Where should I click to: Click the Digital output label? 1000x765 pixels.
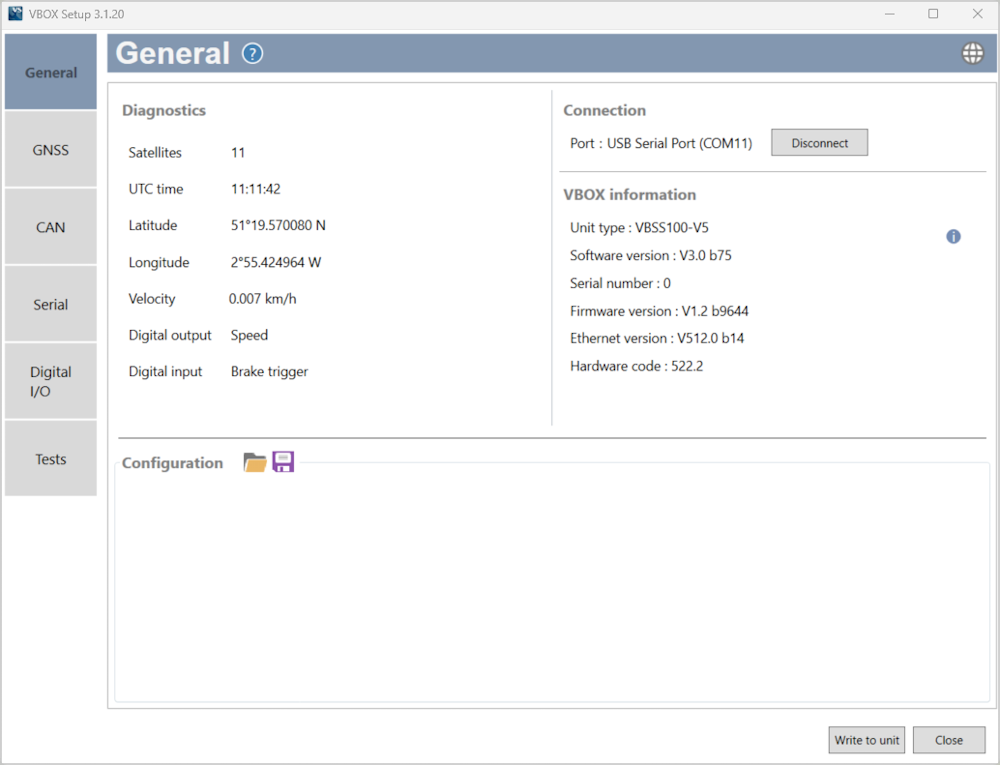(170, 335)
